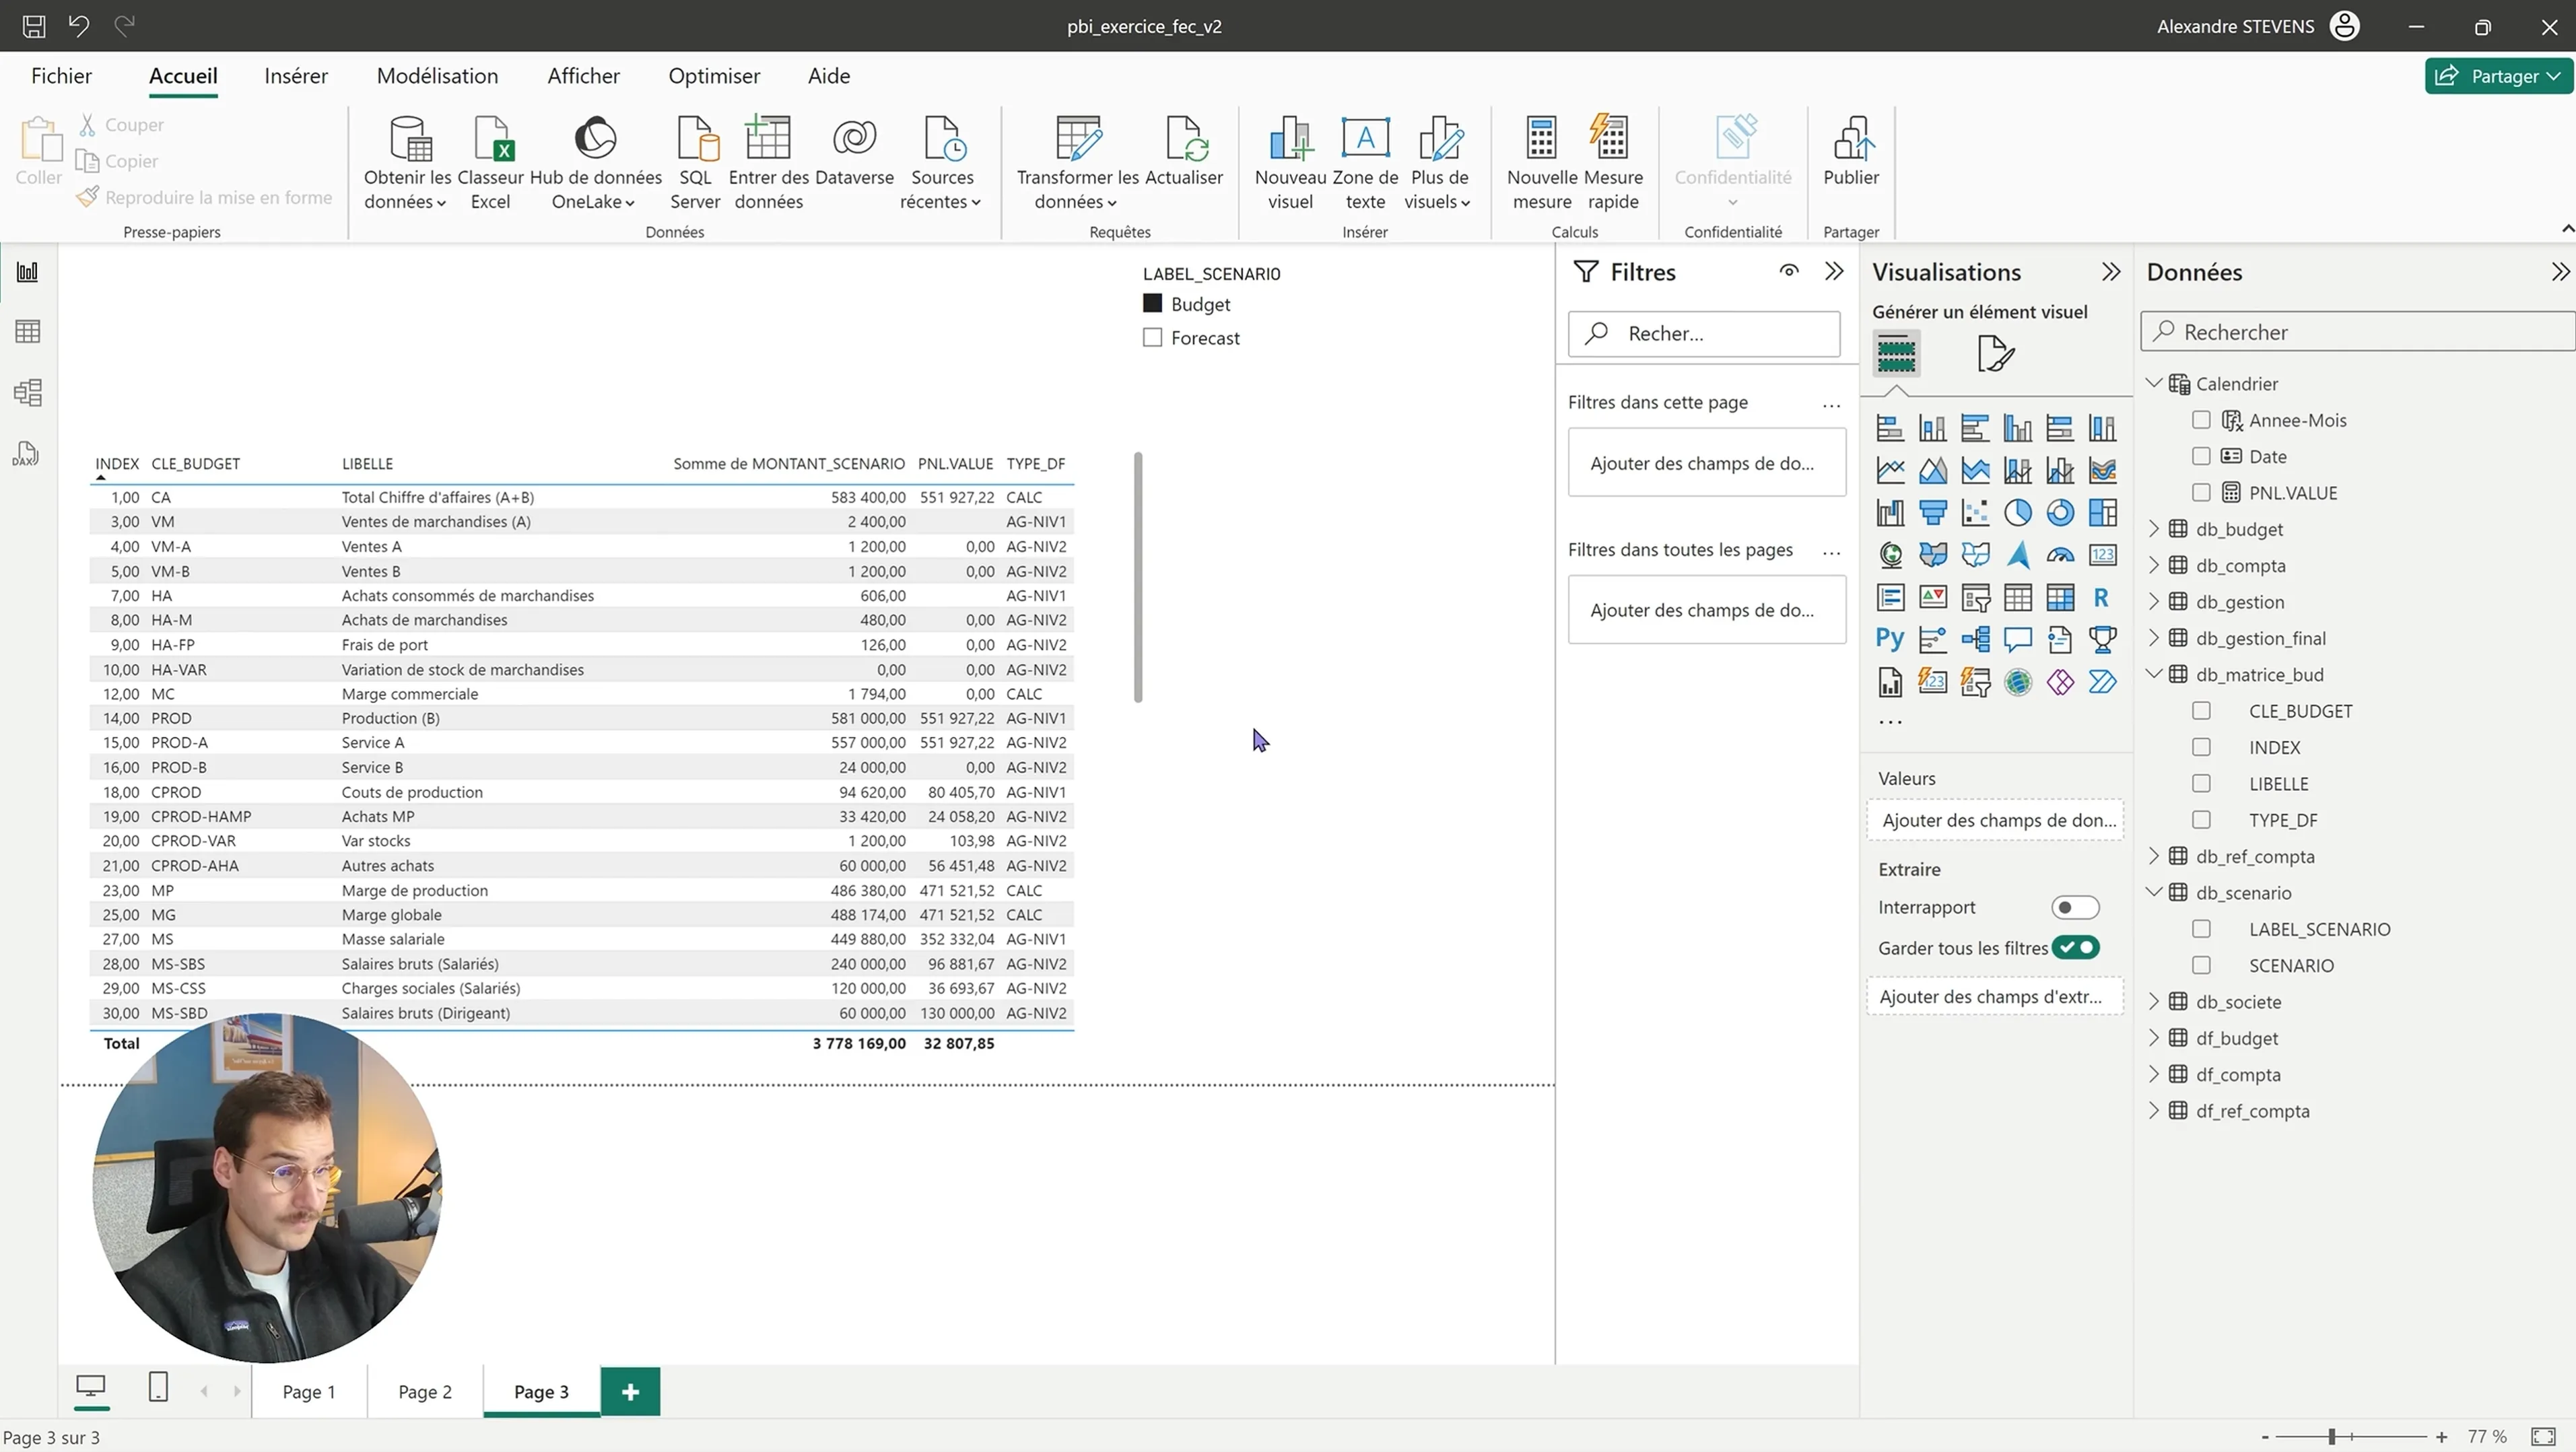Click the Publier button

pyautogui.click(x=1850, y=150)
